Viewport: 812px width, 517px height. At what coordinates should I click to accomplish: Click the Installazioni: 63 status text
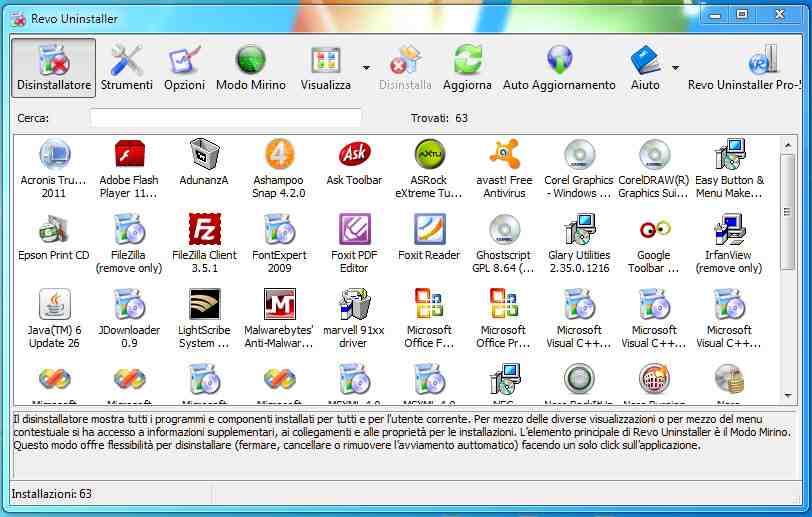(51, 494)
